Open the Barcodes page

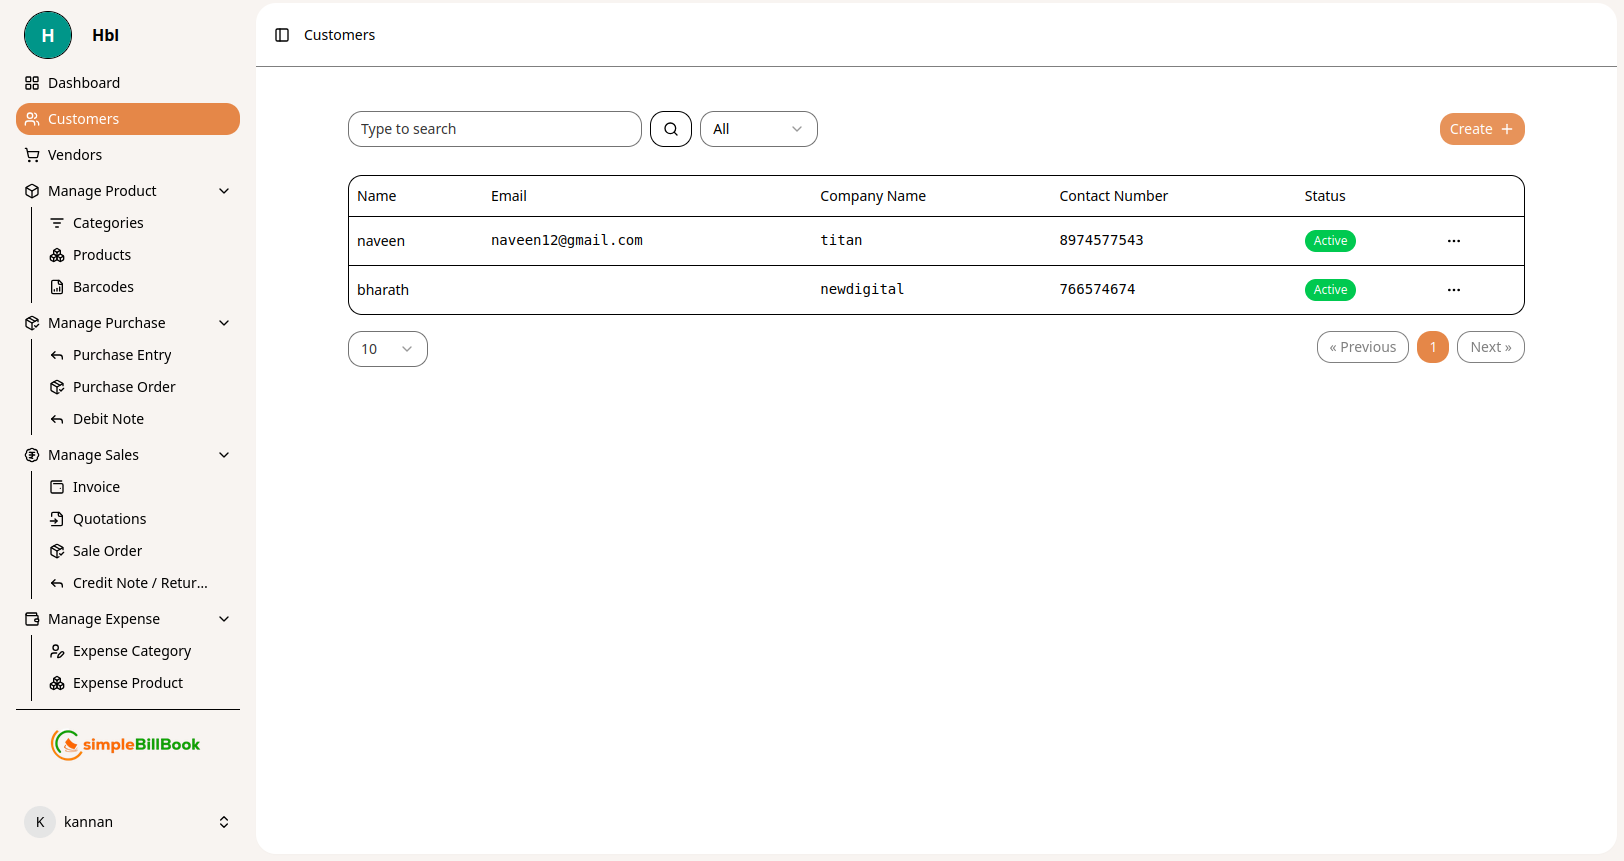click(103, 287)
